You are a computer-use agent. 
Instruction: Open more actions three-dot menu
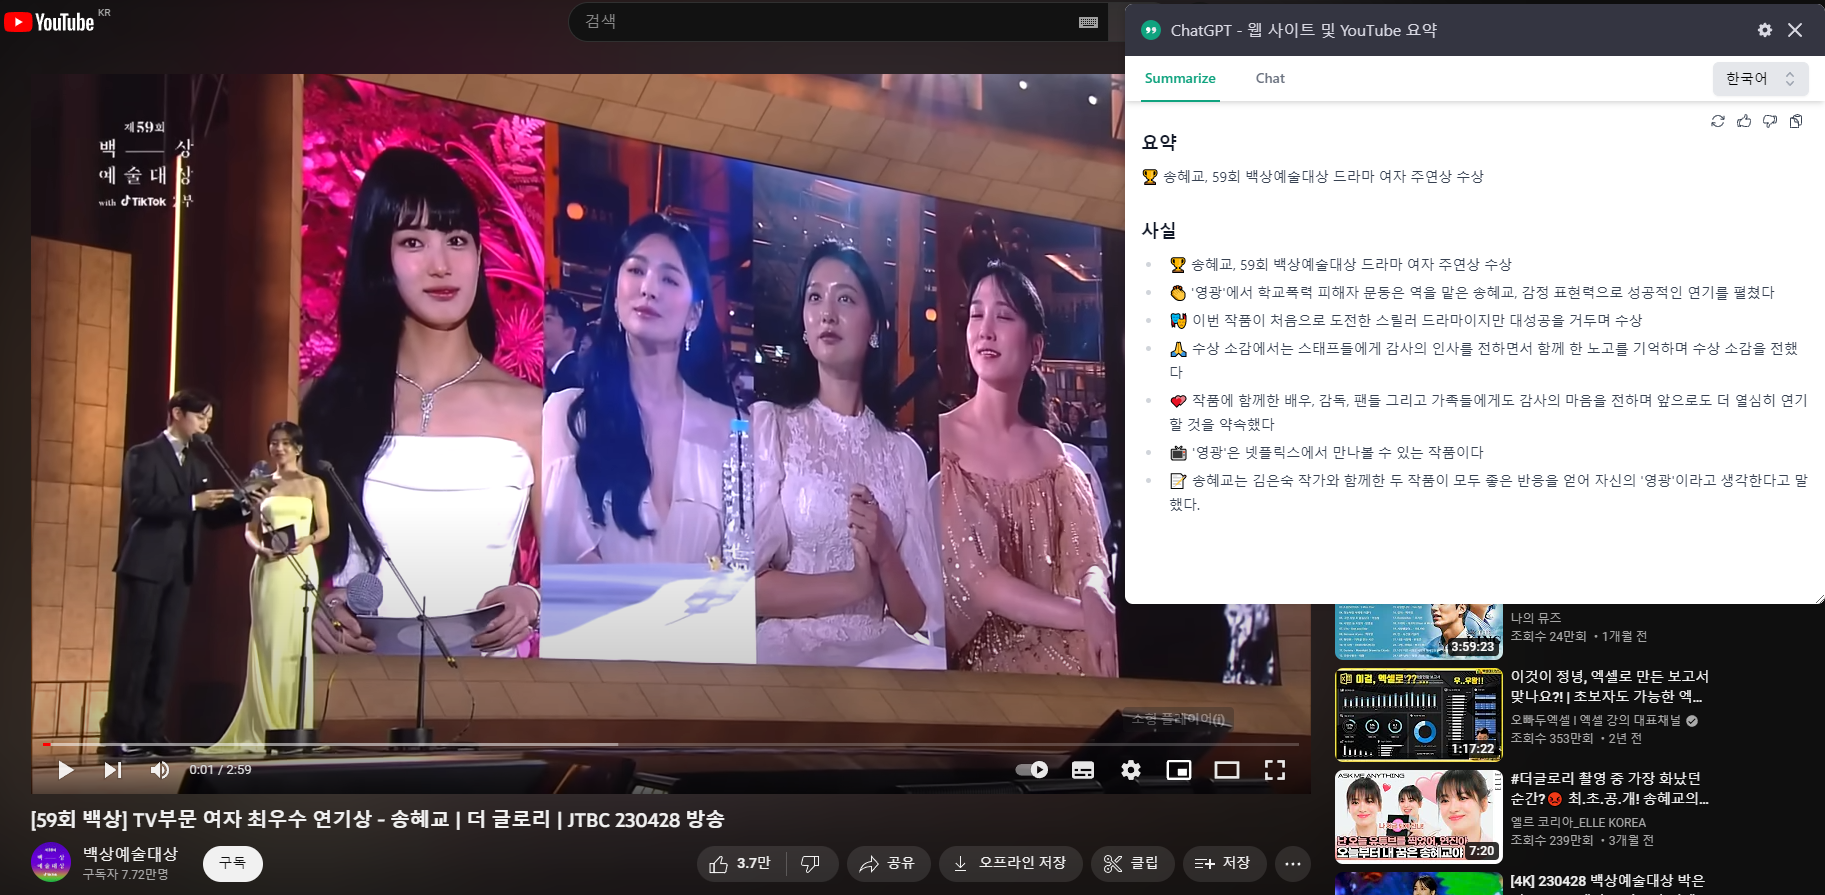click(x=1293, y=863)
